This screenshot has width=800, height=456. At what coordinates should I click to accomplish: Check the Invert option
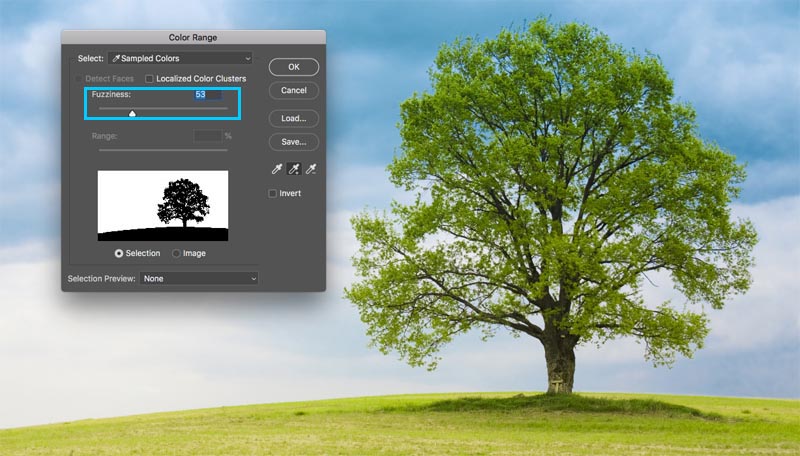coord(273,194)
